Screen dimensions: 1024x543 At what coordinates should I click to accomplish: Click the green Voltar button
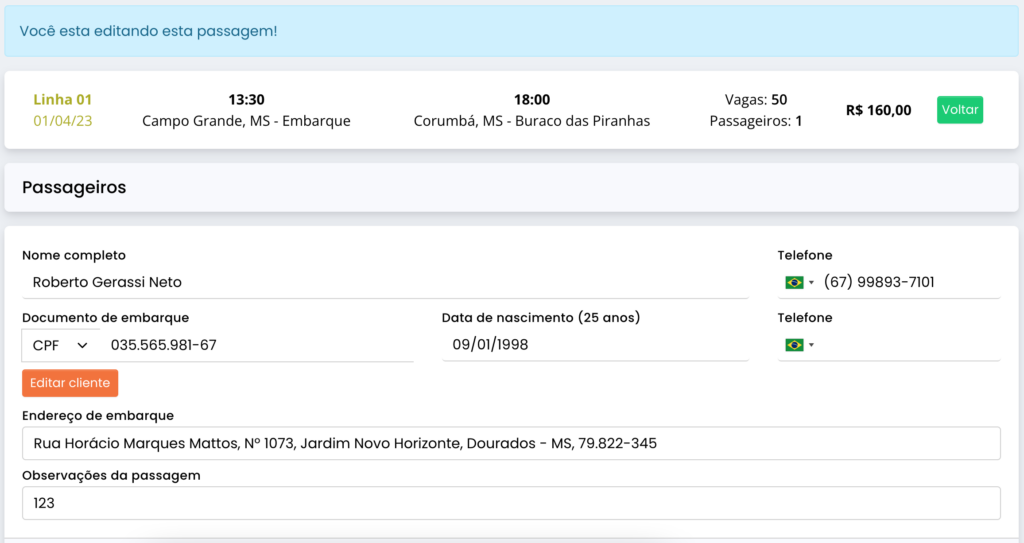point(959,110)
